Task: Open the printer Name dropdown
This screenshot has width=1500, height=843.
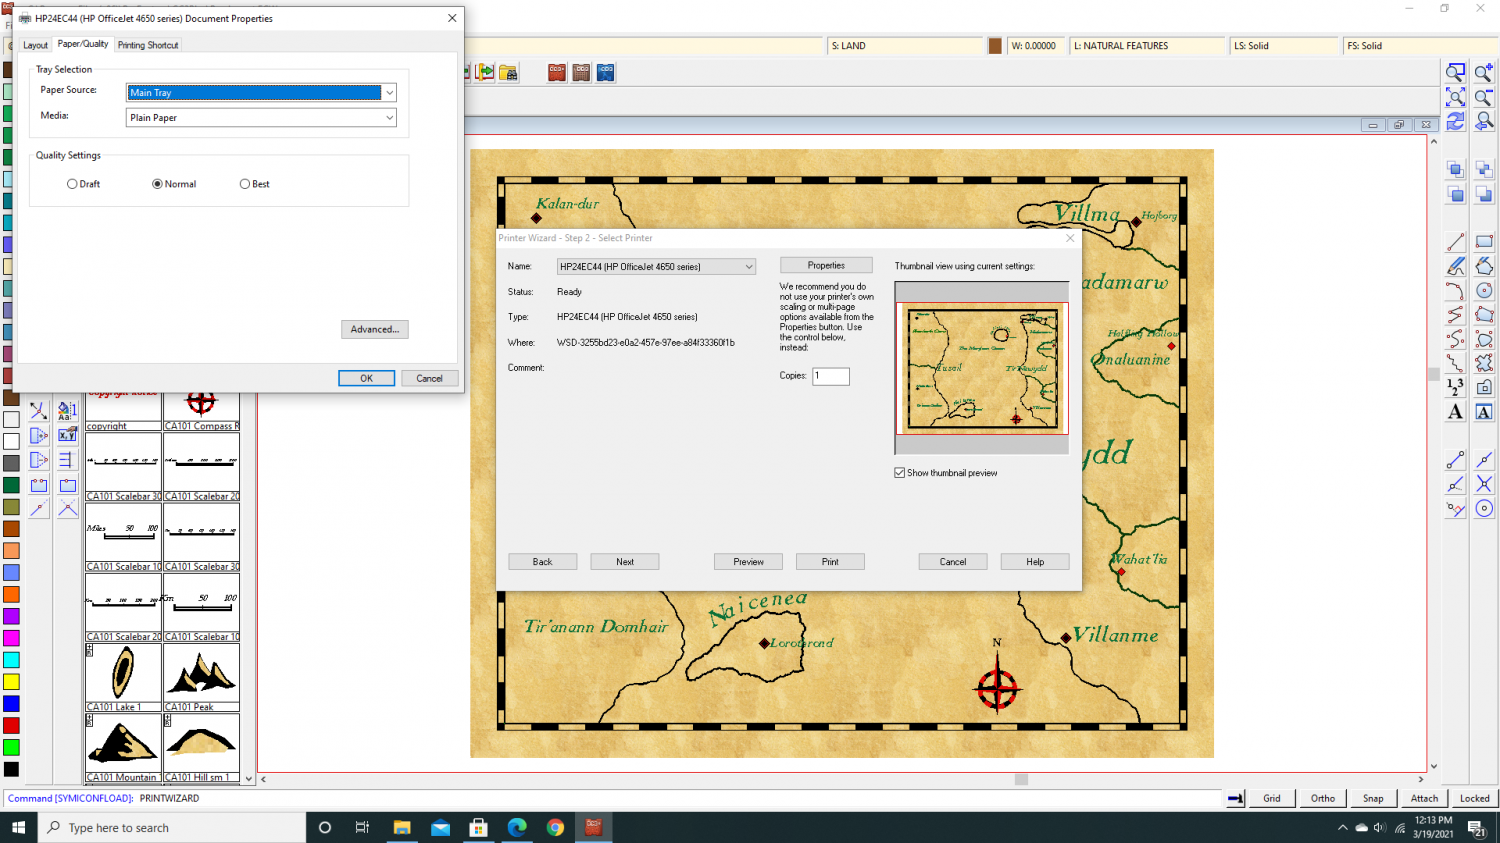Action: point(656,266)
